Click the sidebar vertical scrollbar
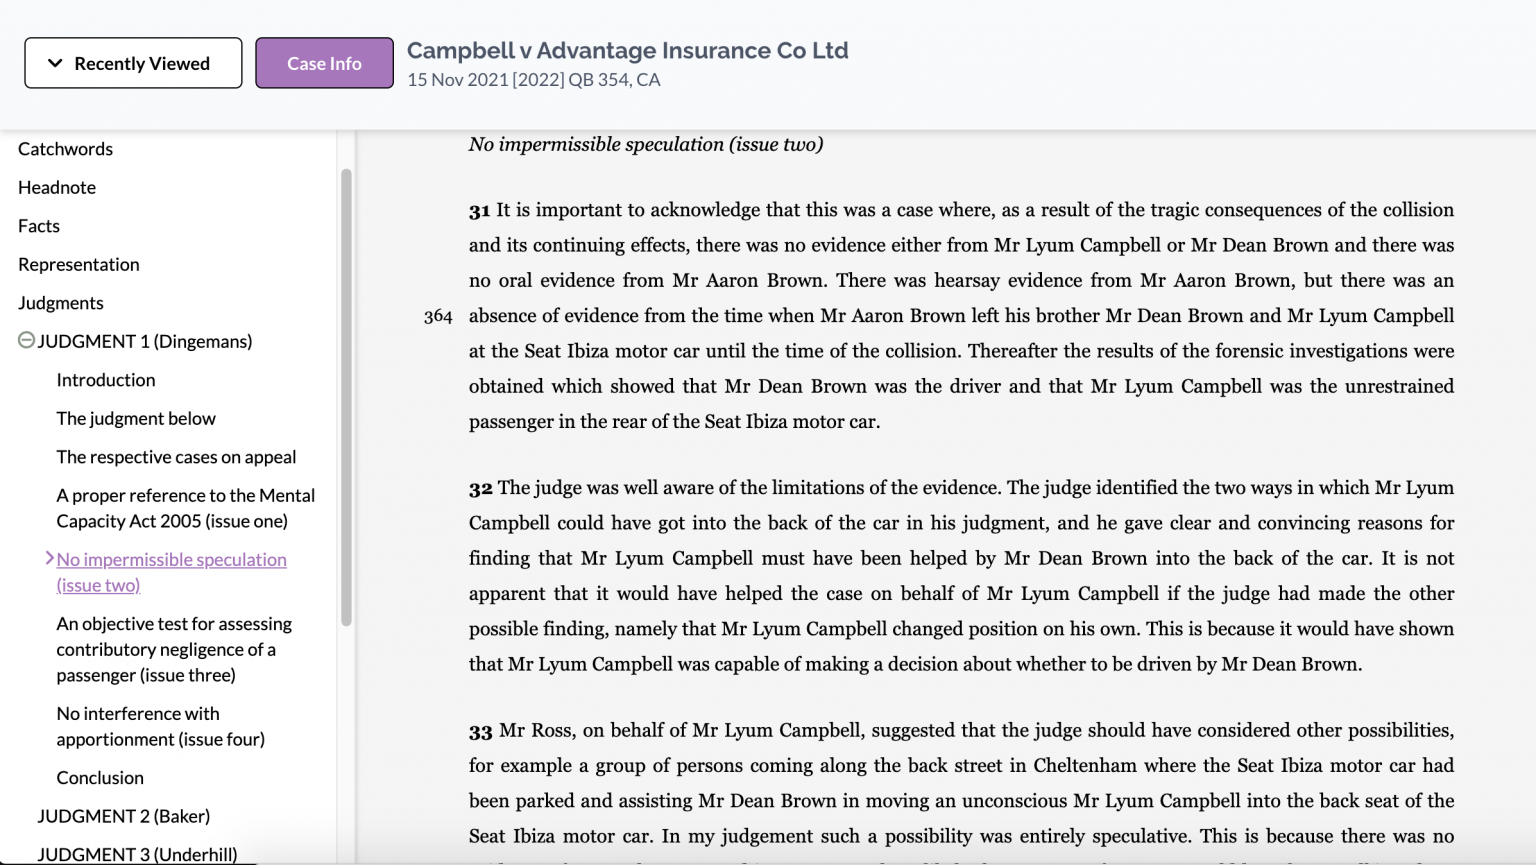The height and width of the screenshot is (865, 1536). [x=346, y=400]
